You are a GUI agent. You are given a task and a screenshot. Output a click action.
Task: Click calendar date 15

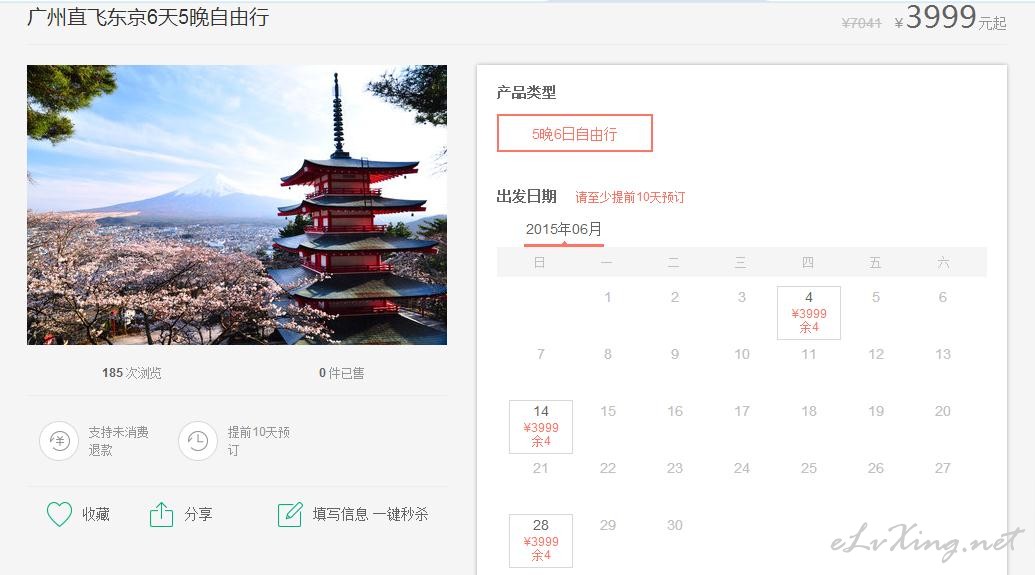608,411
